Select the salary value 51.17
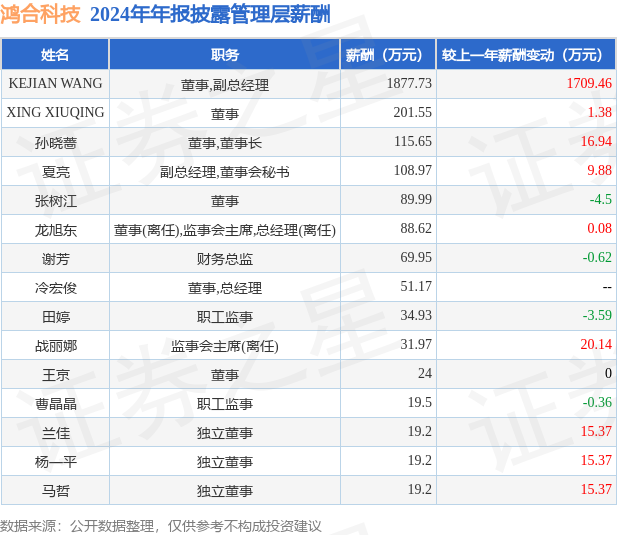The image size is (617, 535). pyautogui.click(x=416, y=286)
